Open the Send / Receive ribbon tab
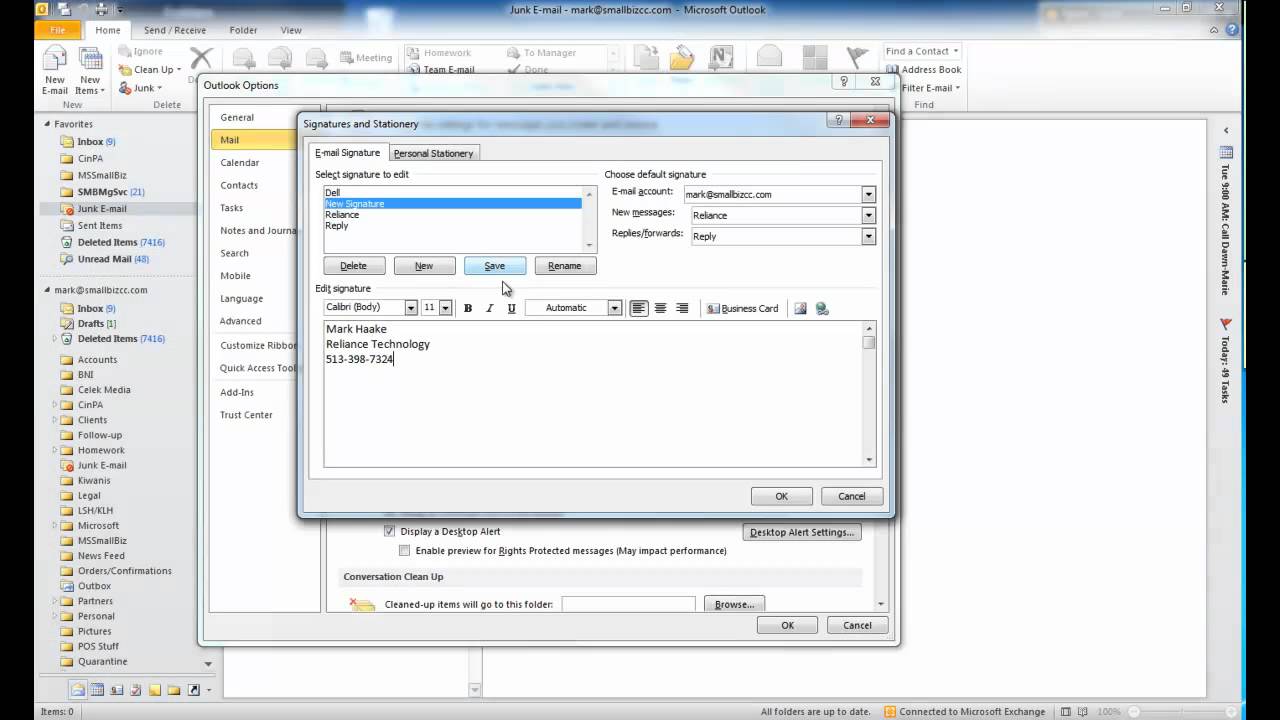 coord(174,30)
